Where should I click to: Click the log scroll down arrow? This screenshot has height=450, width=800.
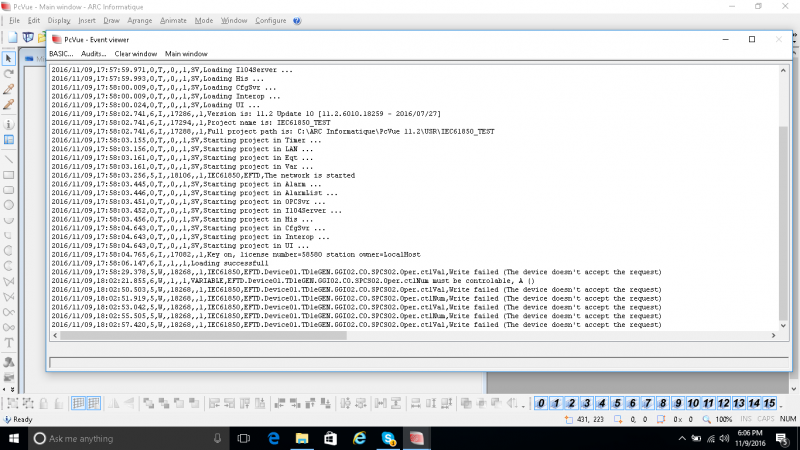783,326
